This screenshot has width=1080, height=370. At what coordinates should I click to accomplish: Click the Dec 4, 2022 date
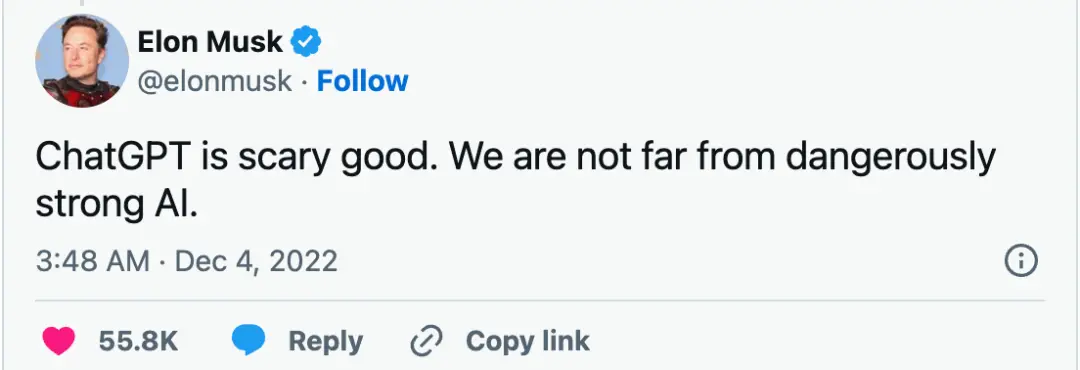click(x=256, y=262)
